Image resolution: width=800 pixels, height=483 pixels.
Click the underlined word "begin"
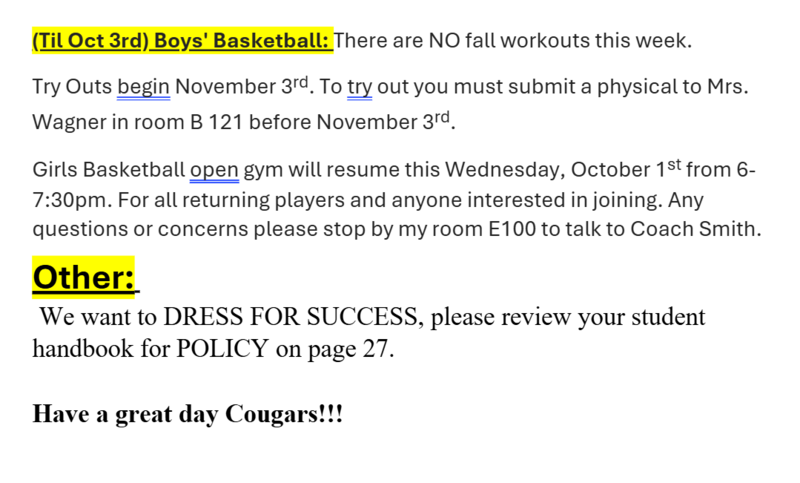click(143, 87)
